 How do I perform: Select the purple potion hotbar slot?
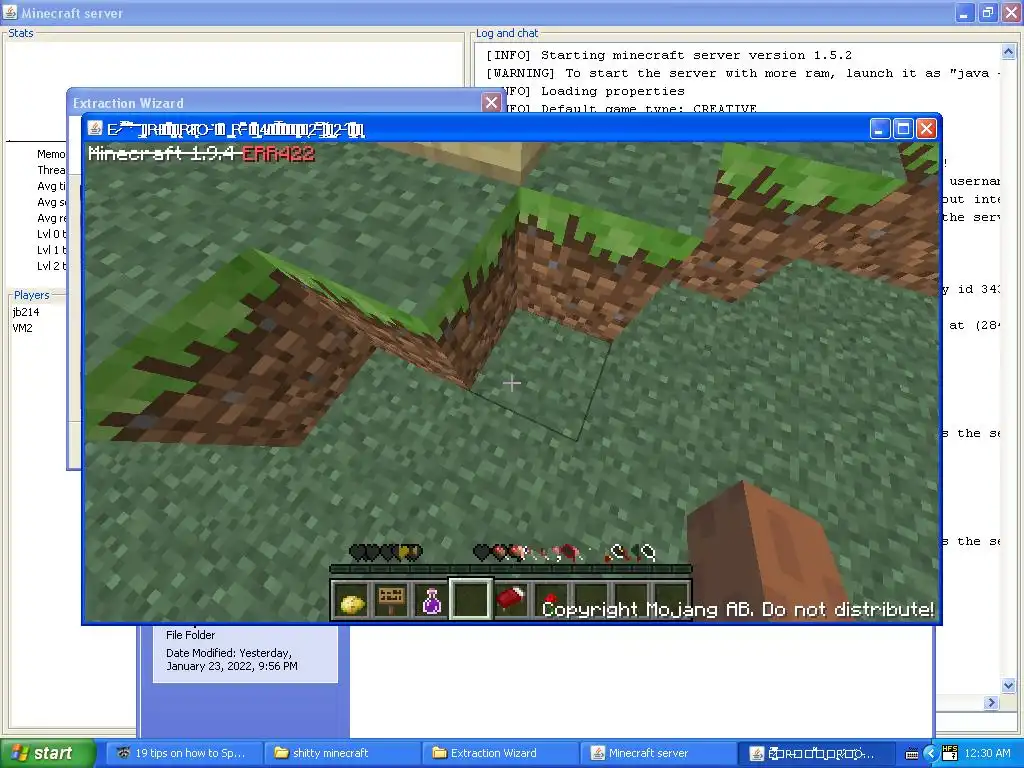pos(431,600)
